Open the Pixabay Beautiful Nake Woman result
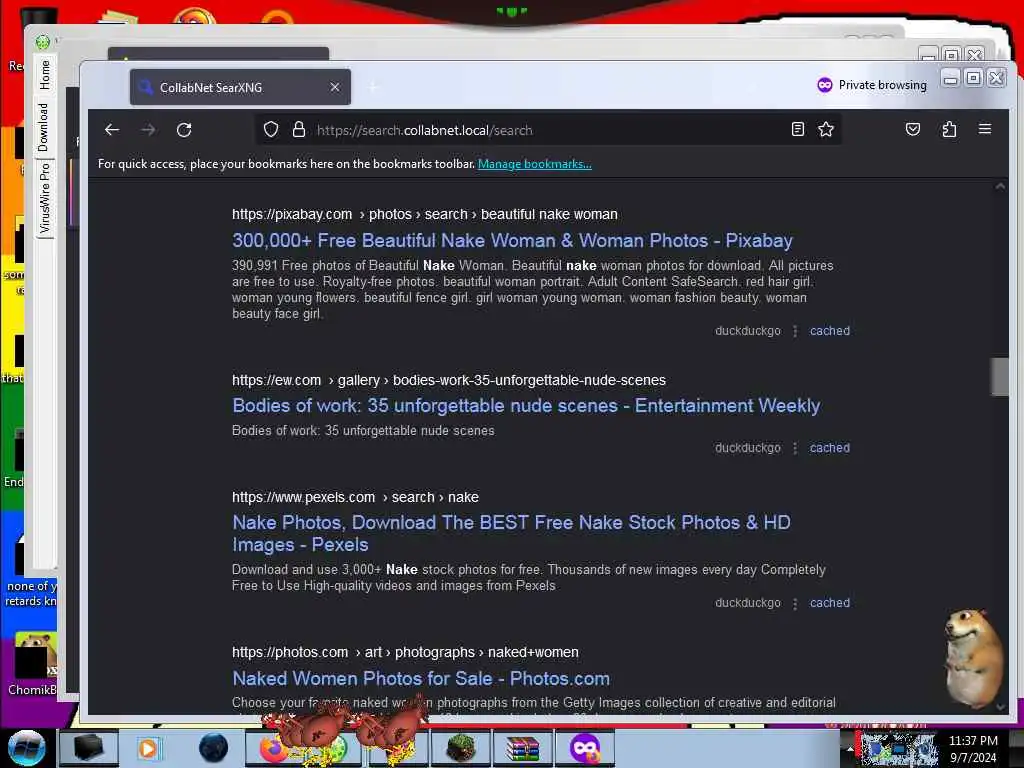The image size is (1024, 768). pos(513,240)
